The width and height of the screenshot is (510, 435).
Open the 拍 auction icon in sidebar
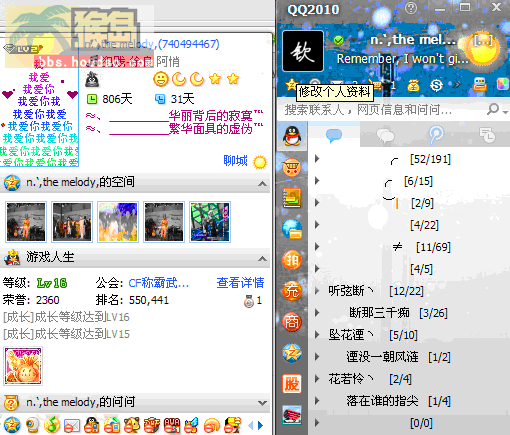[x=292, y=260]
